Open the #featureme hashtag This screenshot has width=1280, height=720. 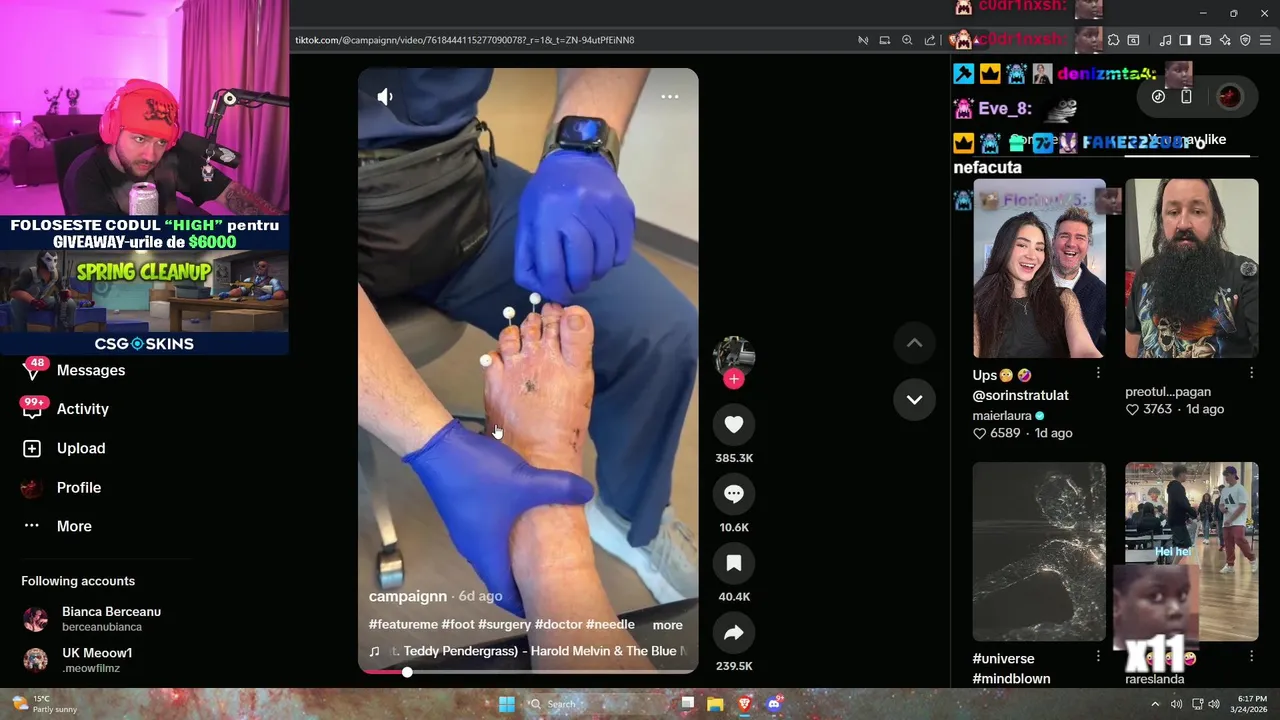[x=403, y=624]
